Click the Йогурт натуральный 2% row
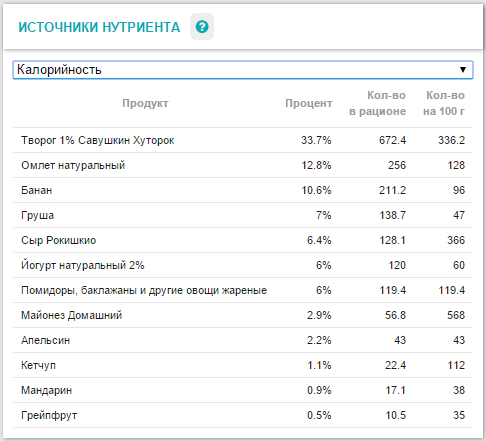Viewport: 486px width, 441px height. click(243, 265)
